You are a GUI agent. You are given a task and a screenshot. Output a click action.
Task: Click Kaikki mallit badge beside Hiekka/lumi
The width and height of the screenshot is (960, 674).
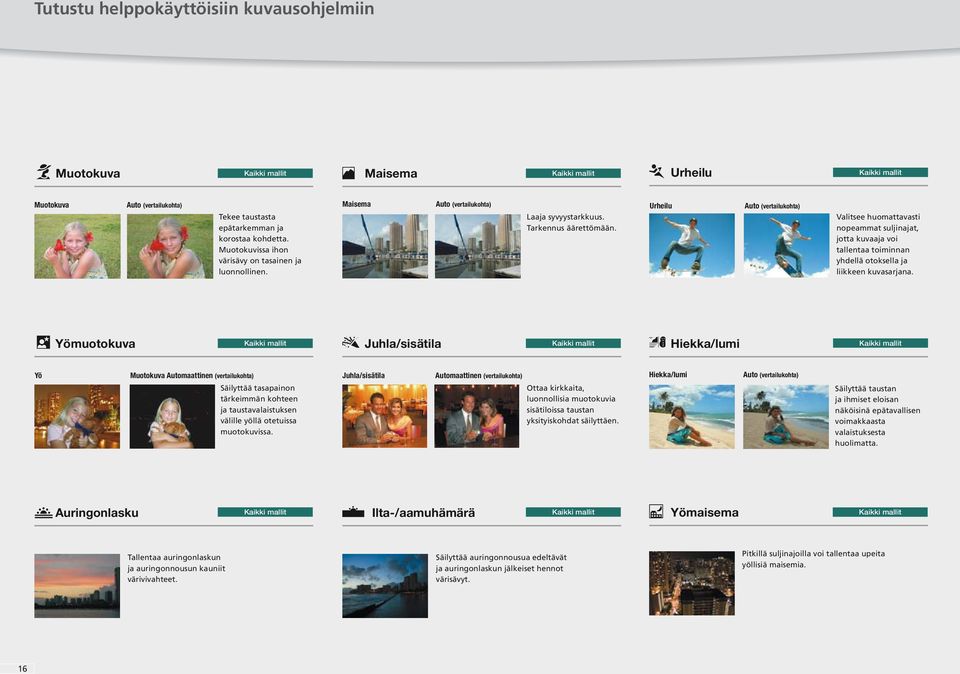880,343
